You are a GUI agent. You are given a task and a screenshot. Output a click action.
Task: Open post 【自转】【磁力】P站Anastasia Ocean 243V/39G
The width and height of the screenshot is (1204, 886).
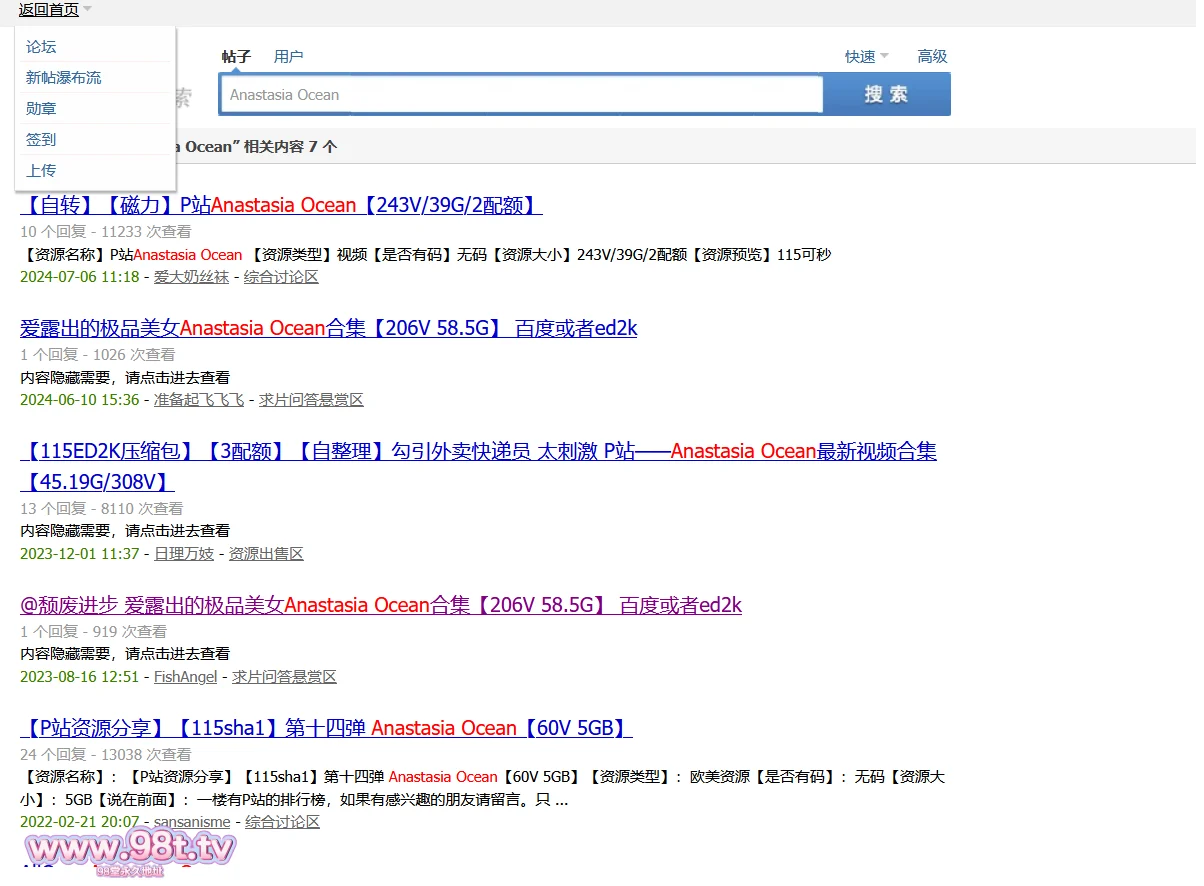tap(281, 205)
